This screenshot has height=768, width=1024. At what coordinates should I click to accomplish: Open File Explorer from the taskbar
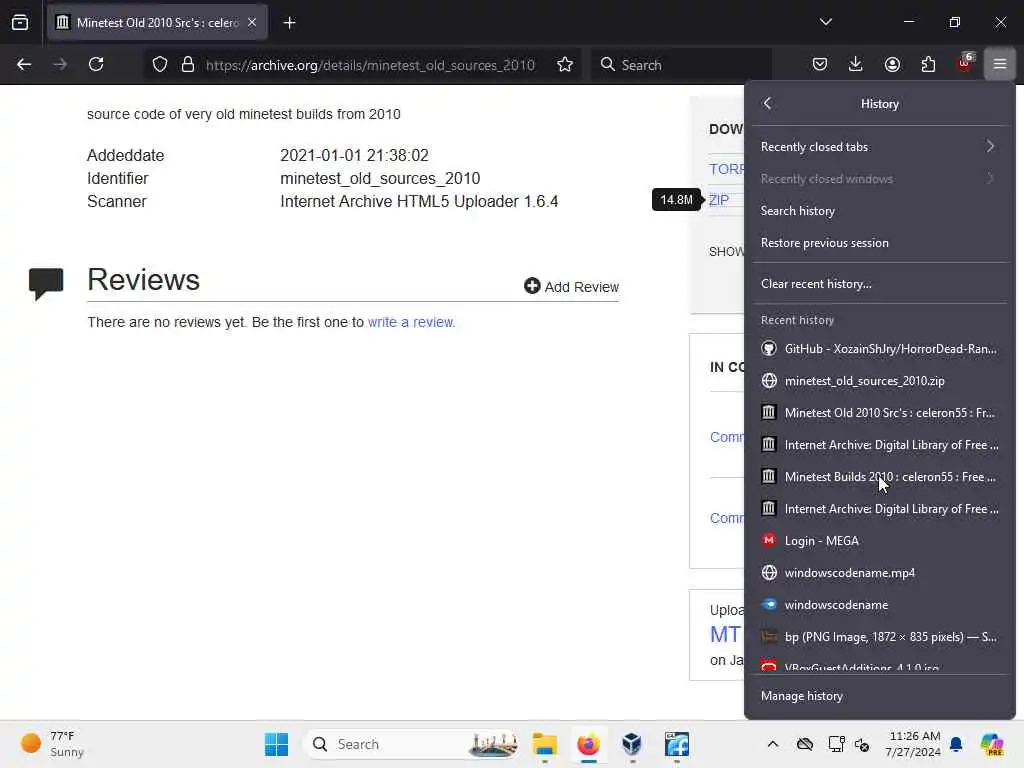tap(544, 744)
